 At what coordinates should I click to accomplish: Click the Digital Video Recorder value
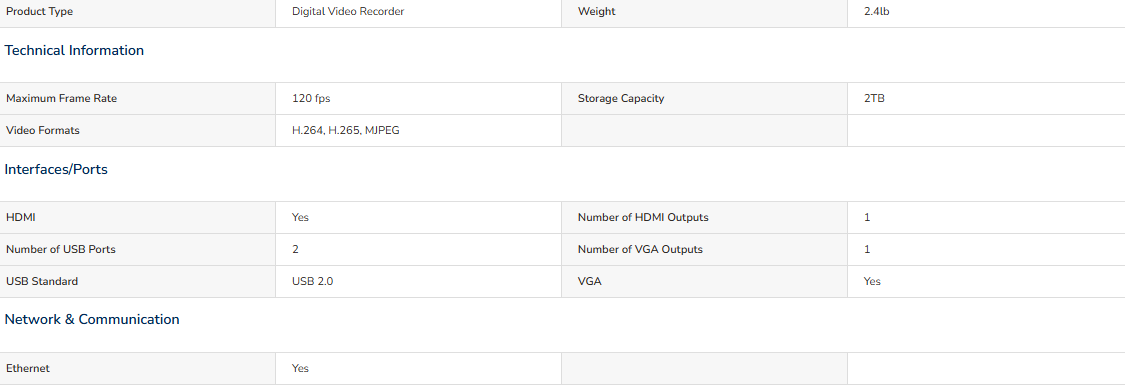(x=348, y=11)
